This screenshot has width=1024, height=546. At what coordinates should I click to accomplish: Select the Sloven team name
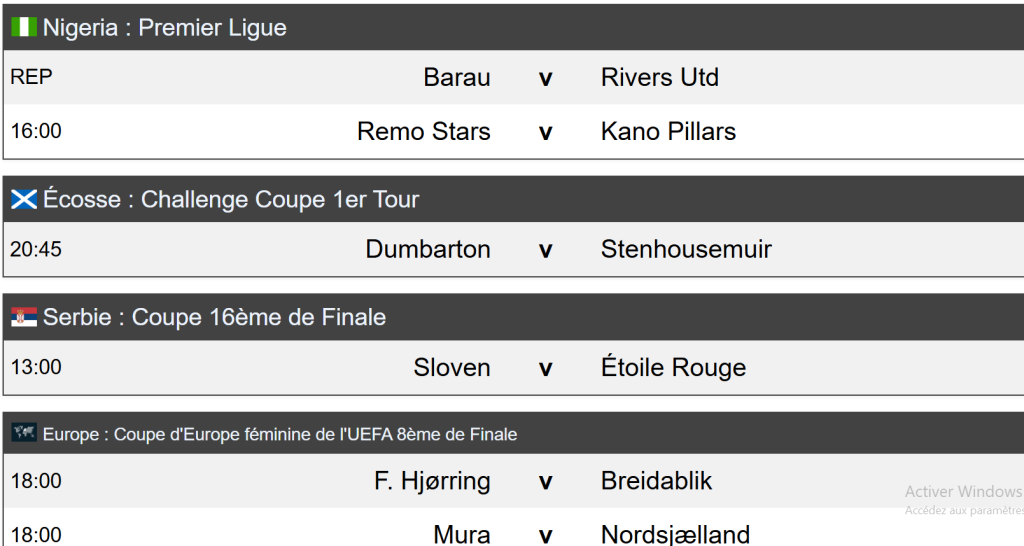[452, 367]
